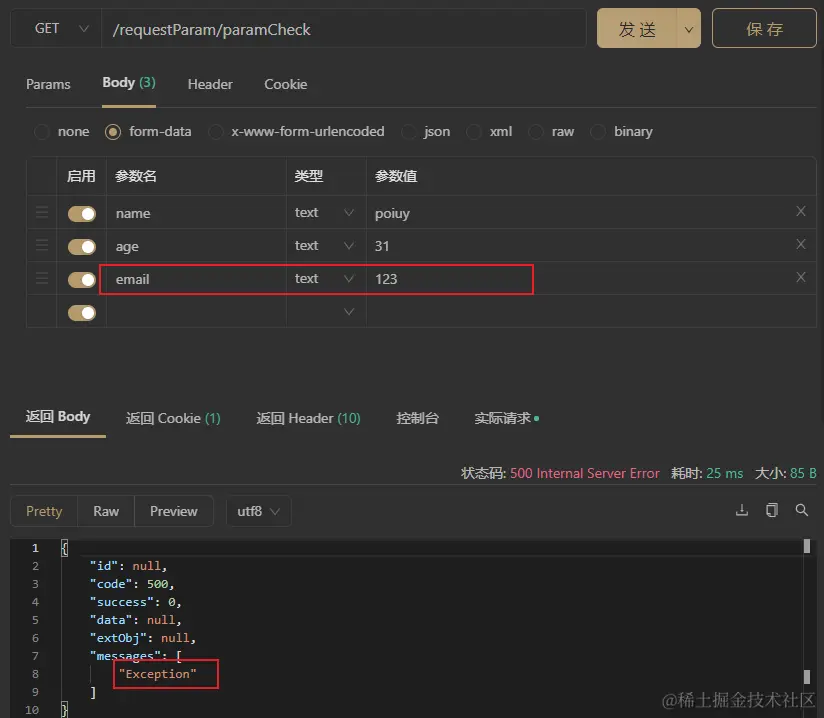Click the 保存 save button
The image size is (824, 718).
pos(764,29)
